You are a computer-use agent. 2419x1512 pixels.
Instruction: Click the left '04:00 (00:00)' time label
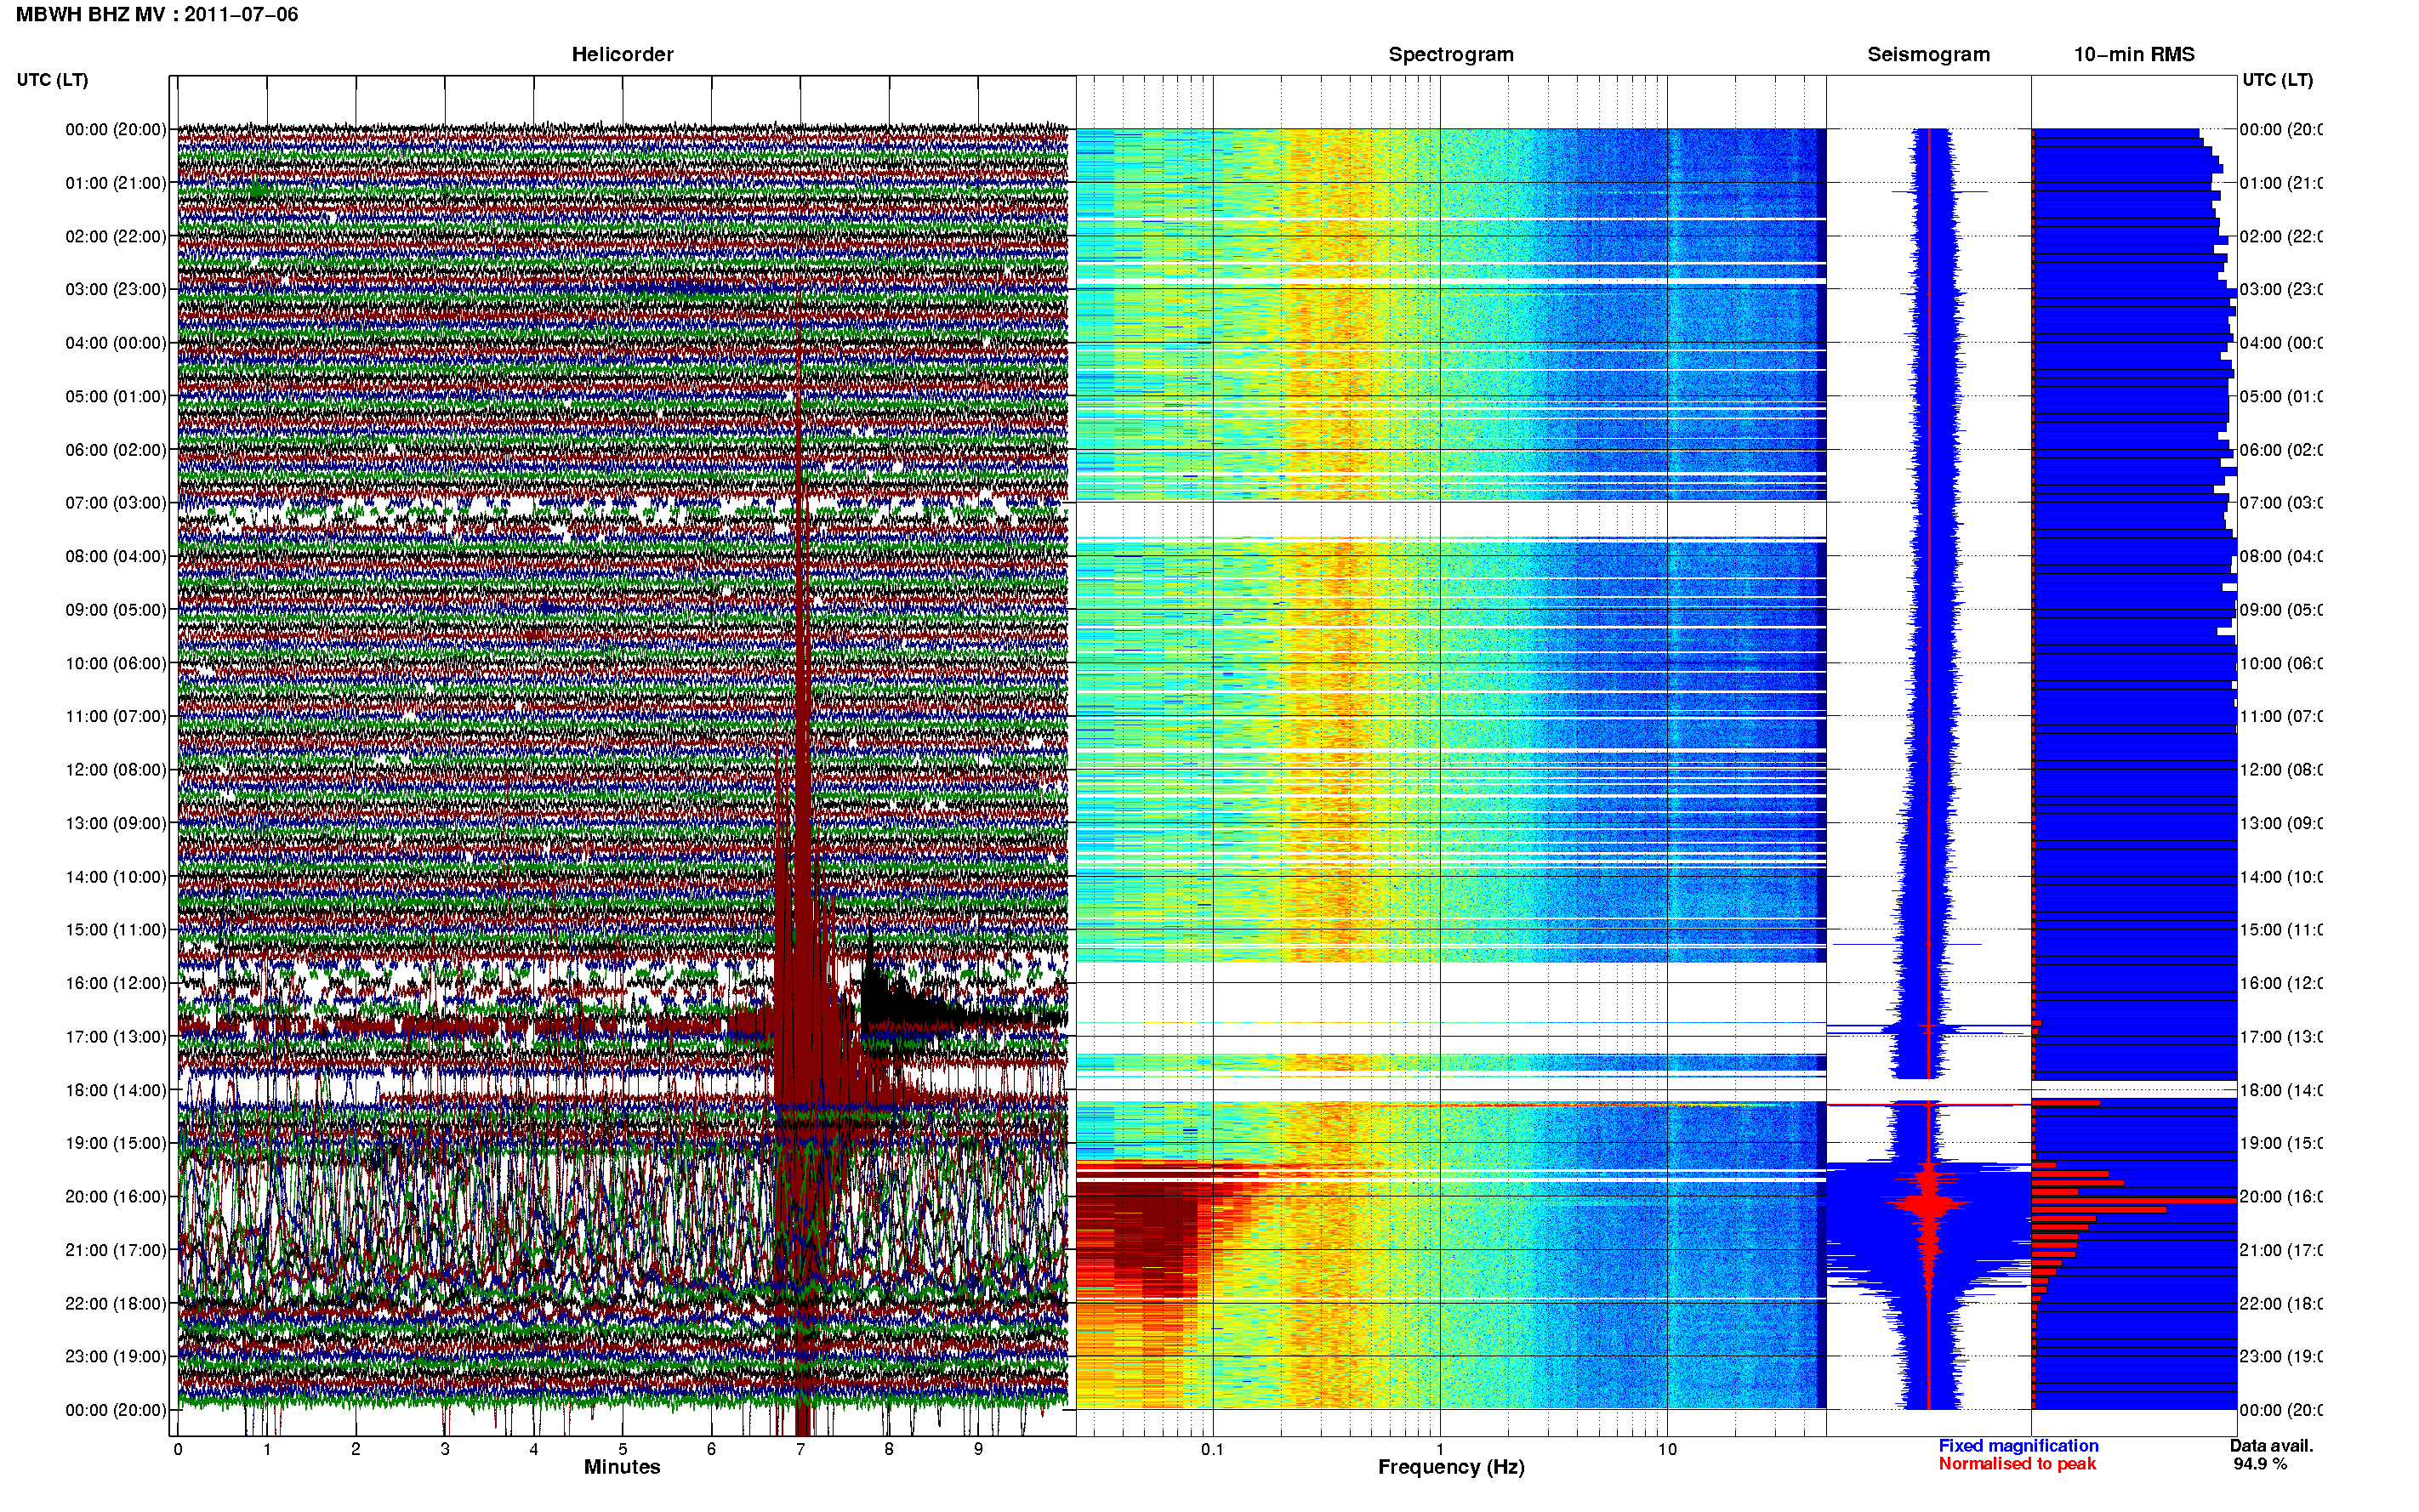pyautogui.click(x=116, y=343)
